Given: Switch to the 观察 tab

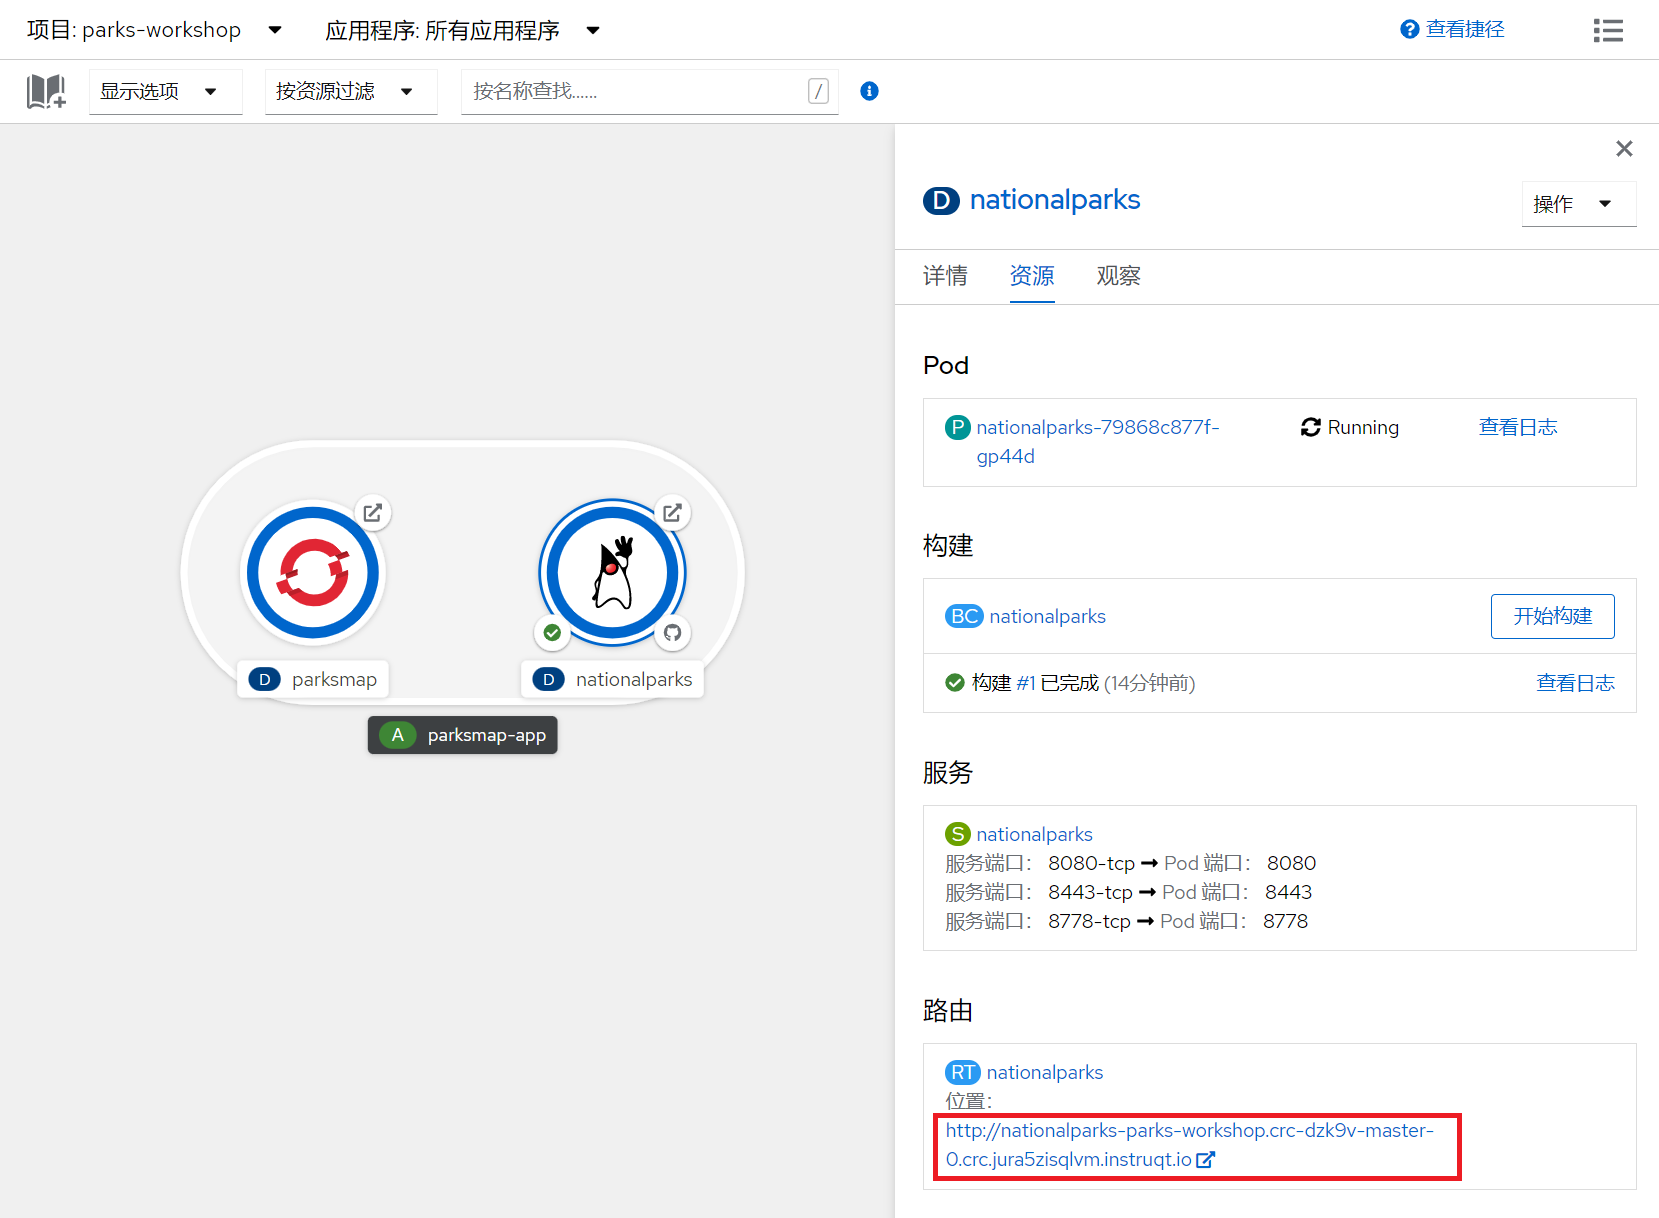Looking at the screenshot, I should (x=1118, y=276).
